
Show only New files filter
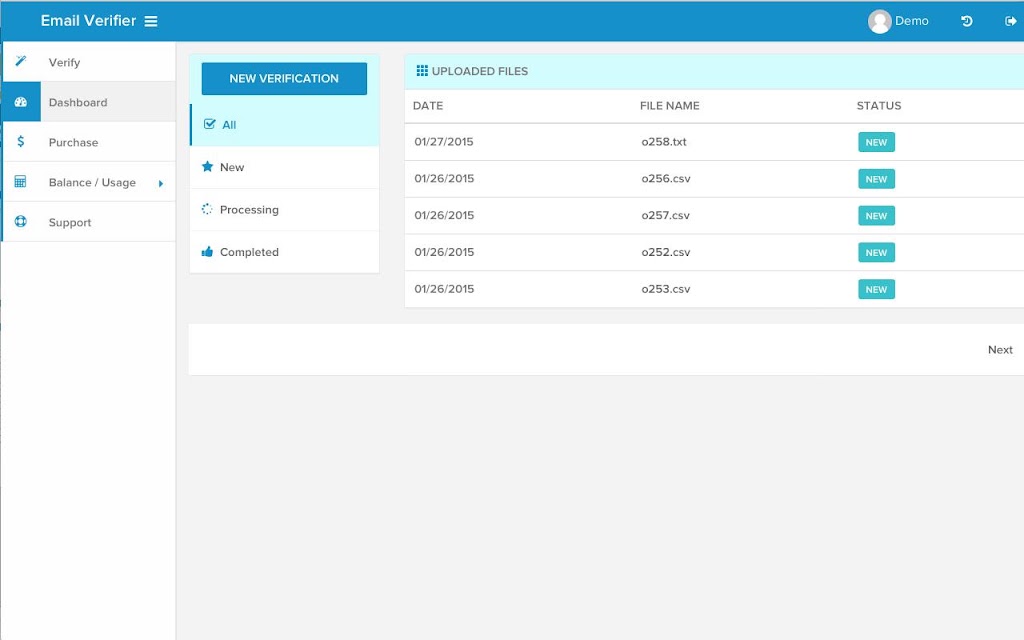pos(285,167)
